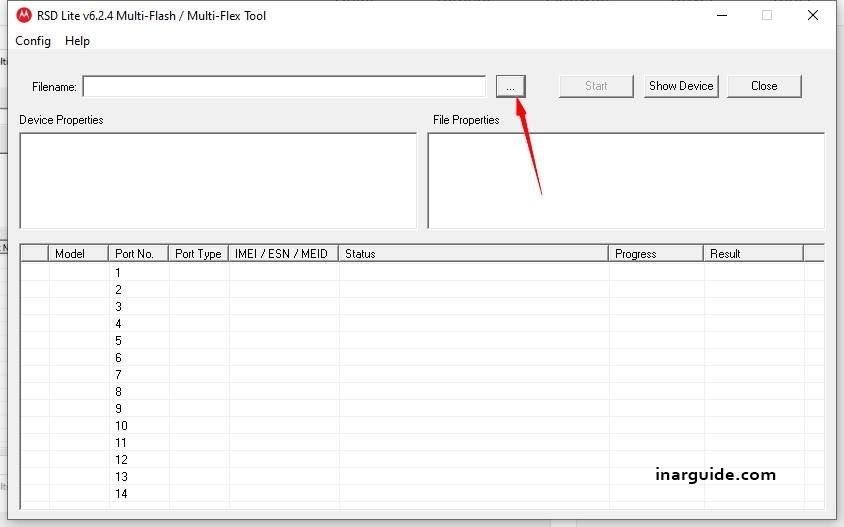
Task: Select port number 5 row
Action: pos(422,341)
